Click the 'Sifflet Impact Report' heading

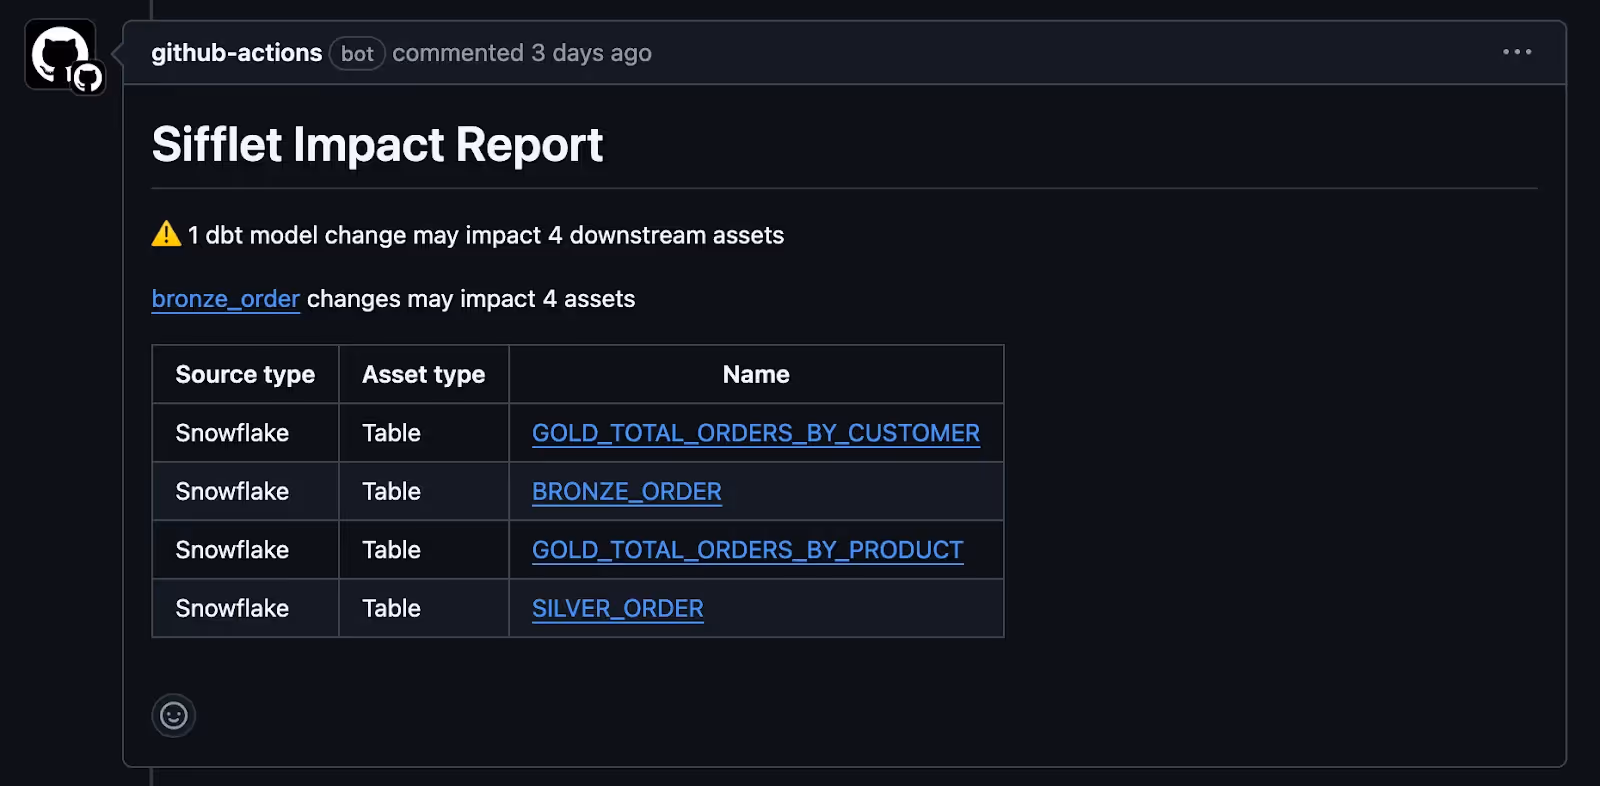click(x=378, y=145)
